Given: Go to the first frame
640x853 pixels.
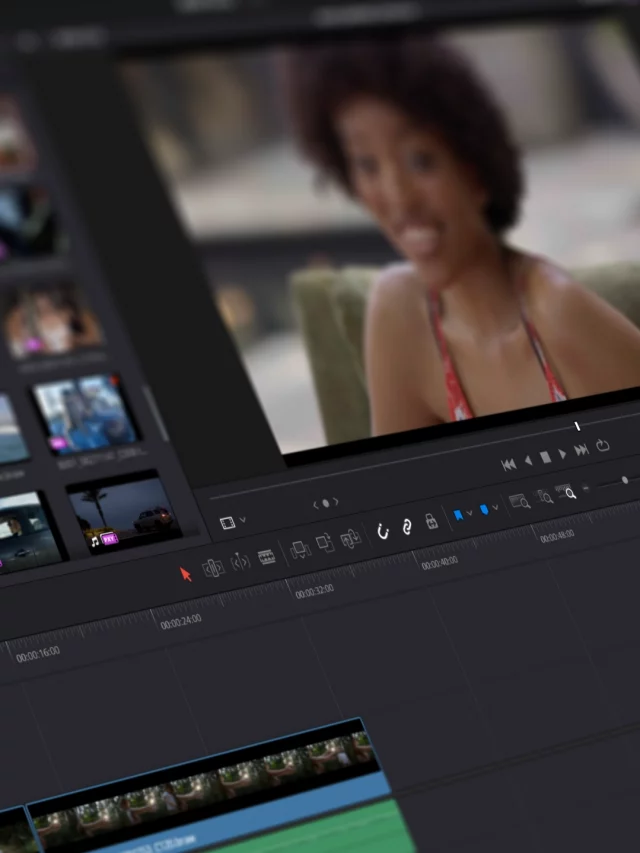Looking at the screenshot, I should [508, 465].
